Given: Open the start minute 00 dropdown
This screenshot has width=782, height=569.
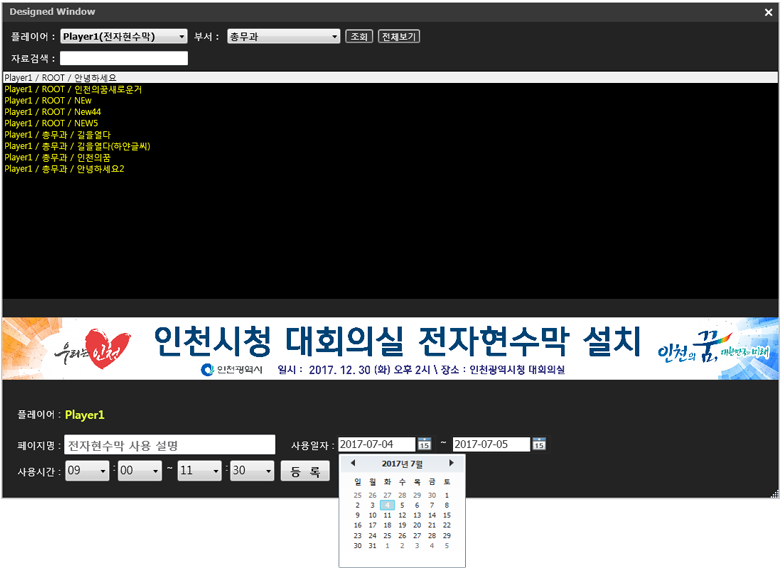Looking at the screenshot, I should click(140, 470).
